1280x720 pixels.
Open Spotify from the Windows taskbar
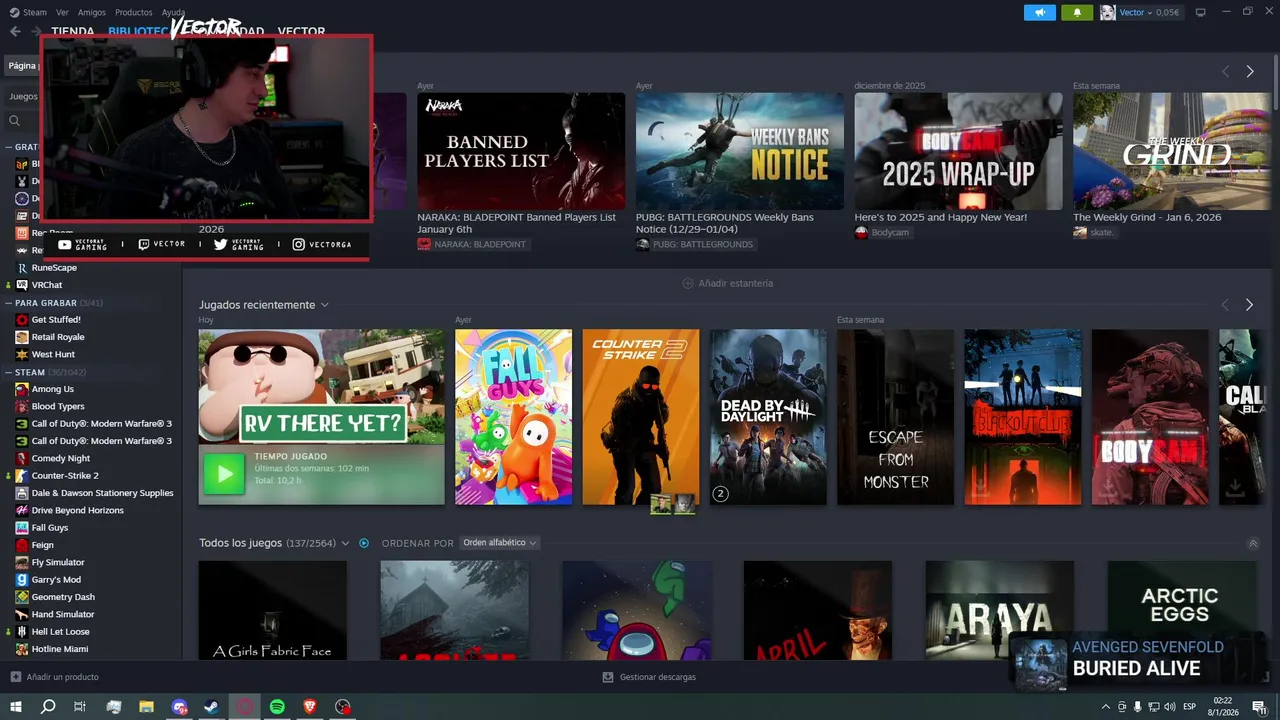tap(277, 707)
